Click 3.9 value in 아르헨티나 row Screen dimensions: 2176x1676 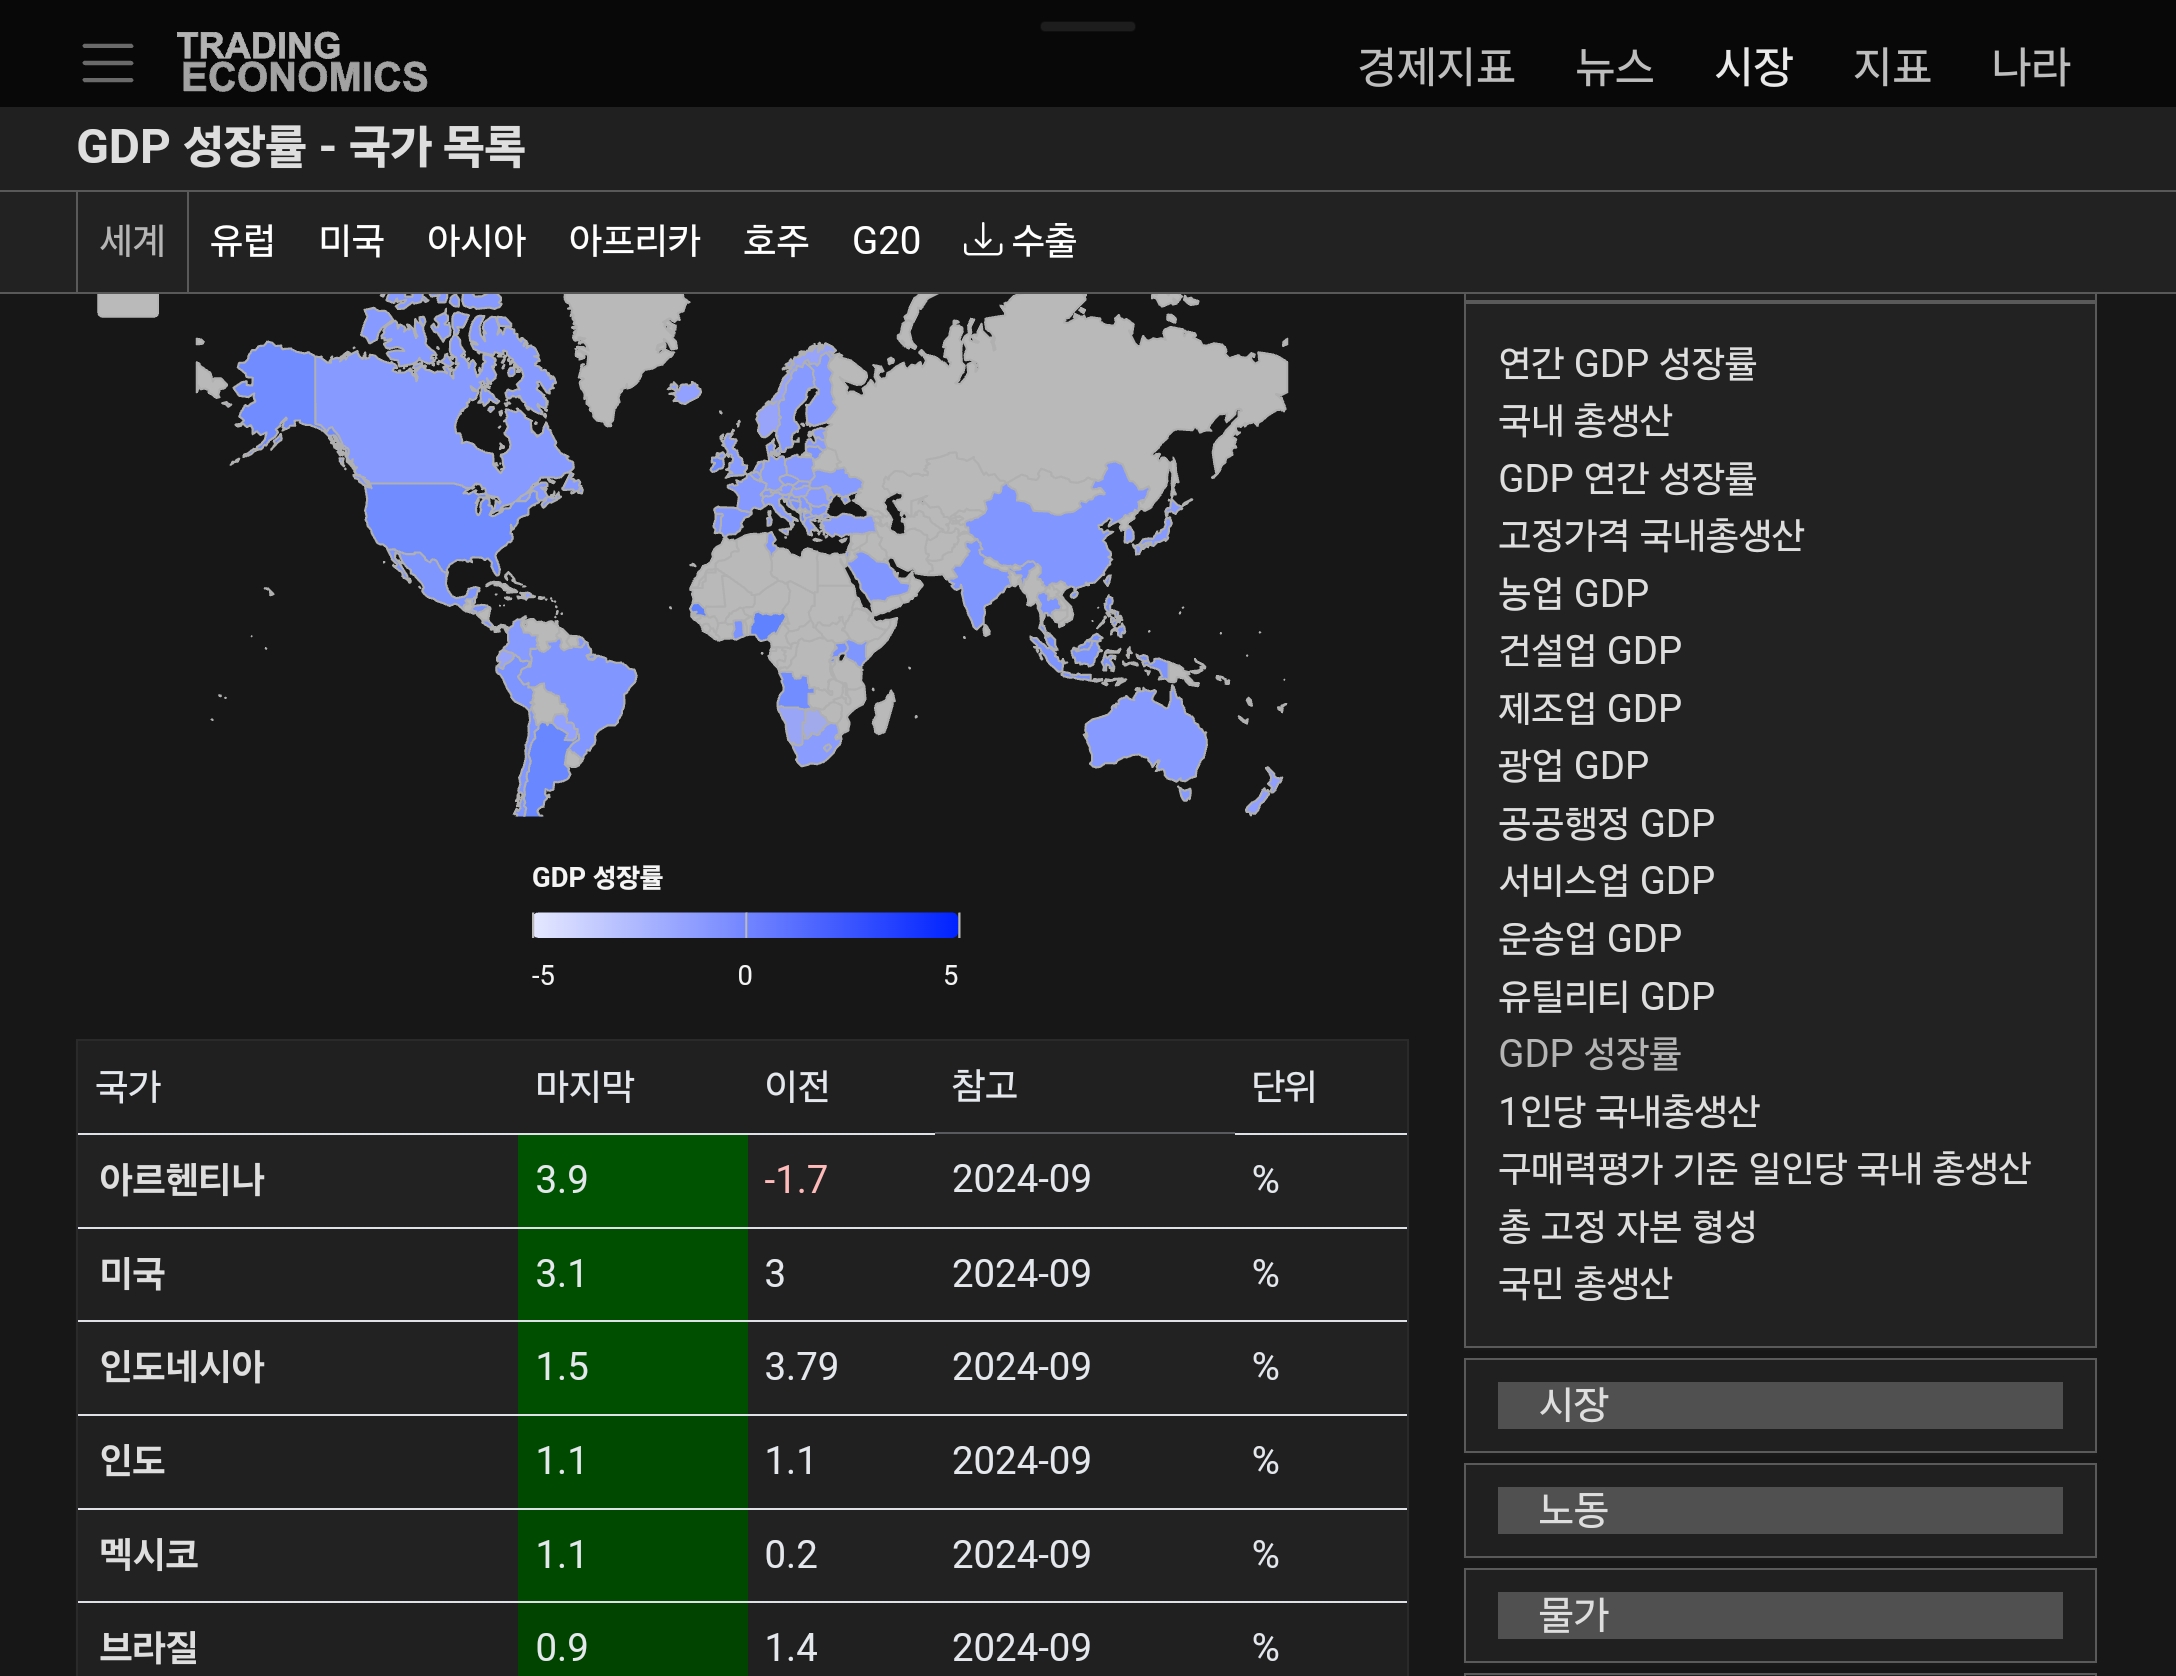tap(562, 1180)
